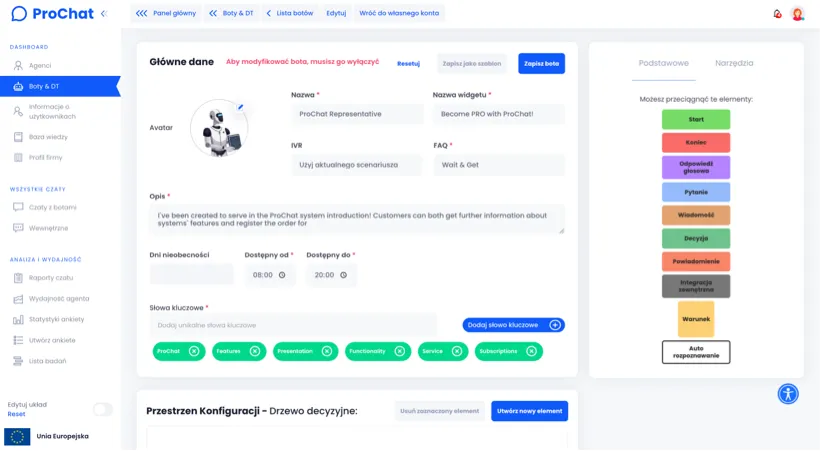The height and width of the screenshot is (451, 820).
Task: Open the FAQ Wait & Get dropdown
Action: [x=498, y=165]
